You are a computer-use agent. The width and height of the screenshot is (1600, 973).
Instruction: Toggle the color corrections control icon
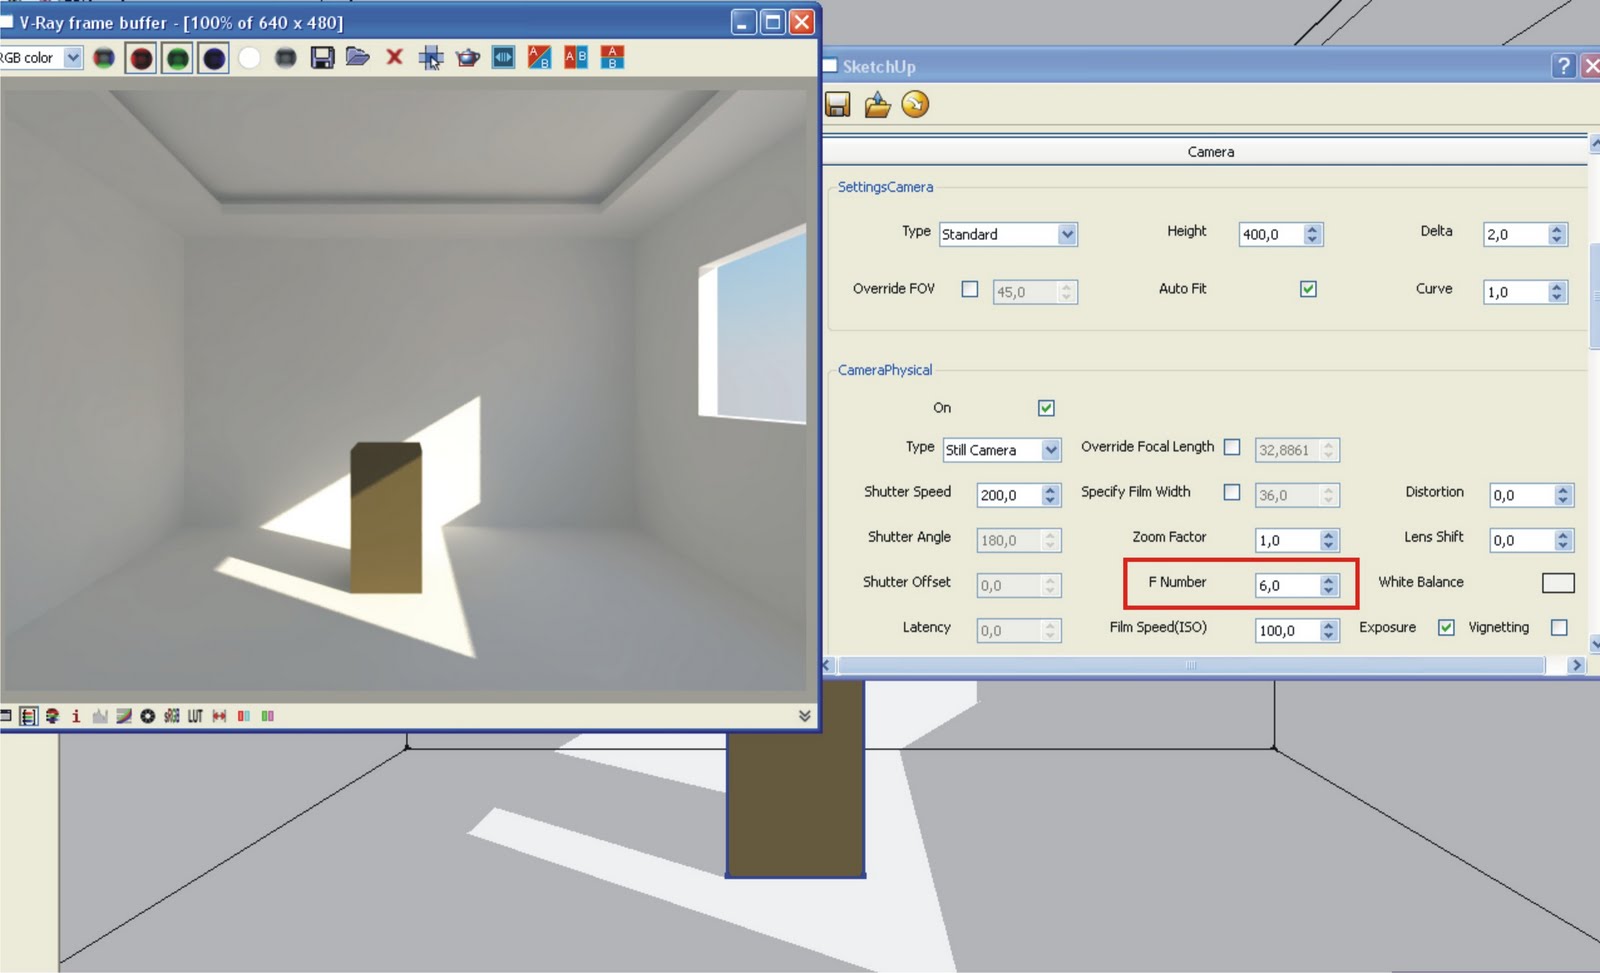pyautogui.click(x=28, y=716)
